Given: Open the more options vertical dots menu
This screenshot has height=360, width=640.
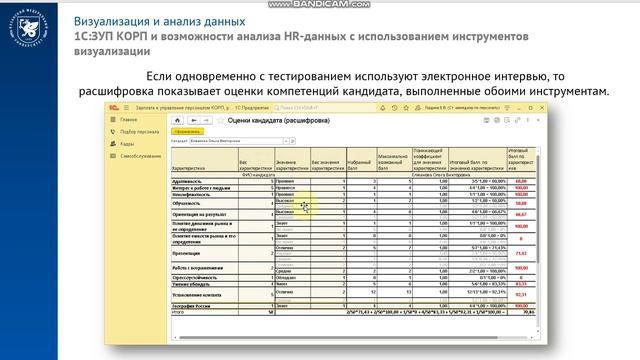Looking at the screenshot, I should point(528,120).
